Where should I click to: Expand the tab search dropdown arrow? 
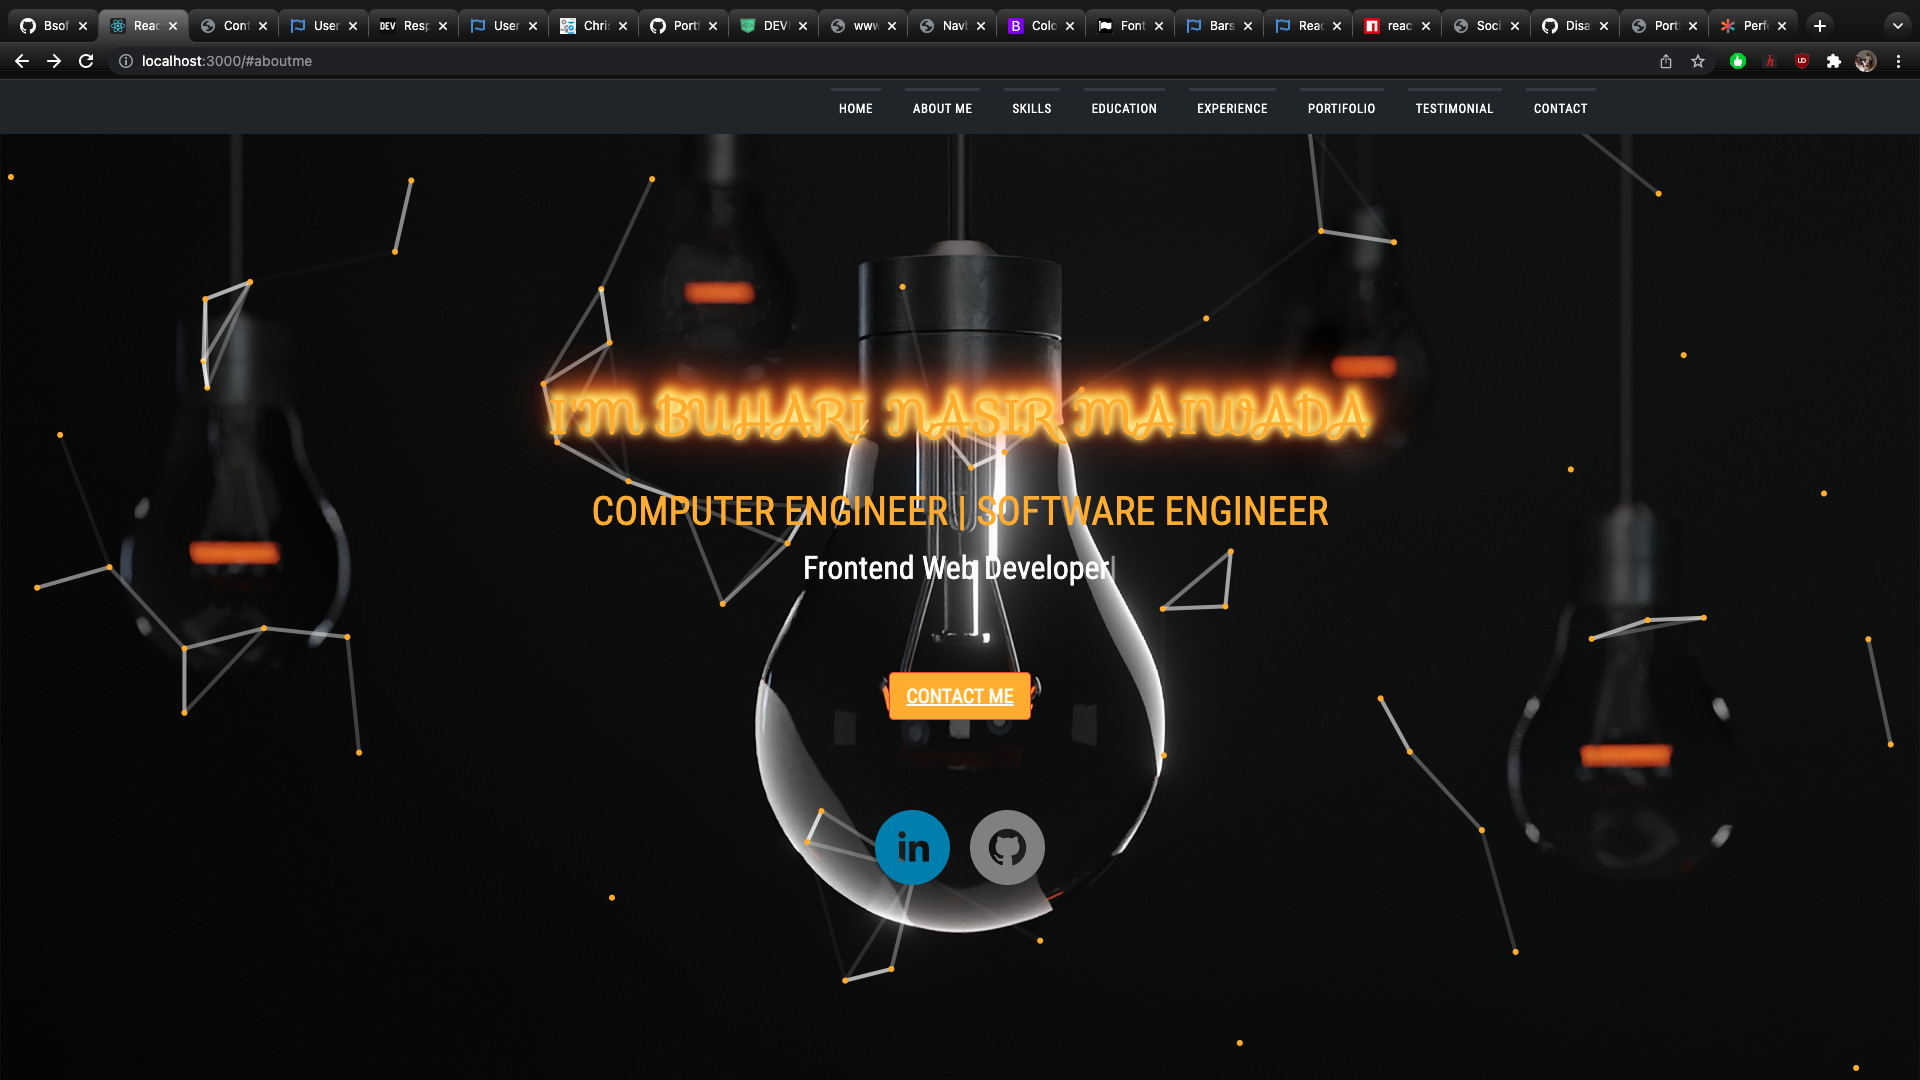pos(1897,26)
